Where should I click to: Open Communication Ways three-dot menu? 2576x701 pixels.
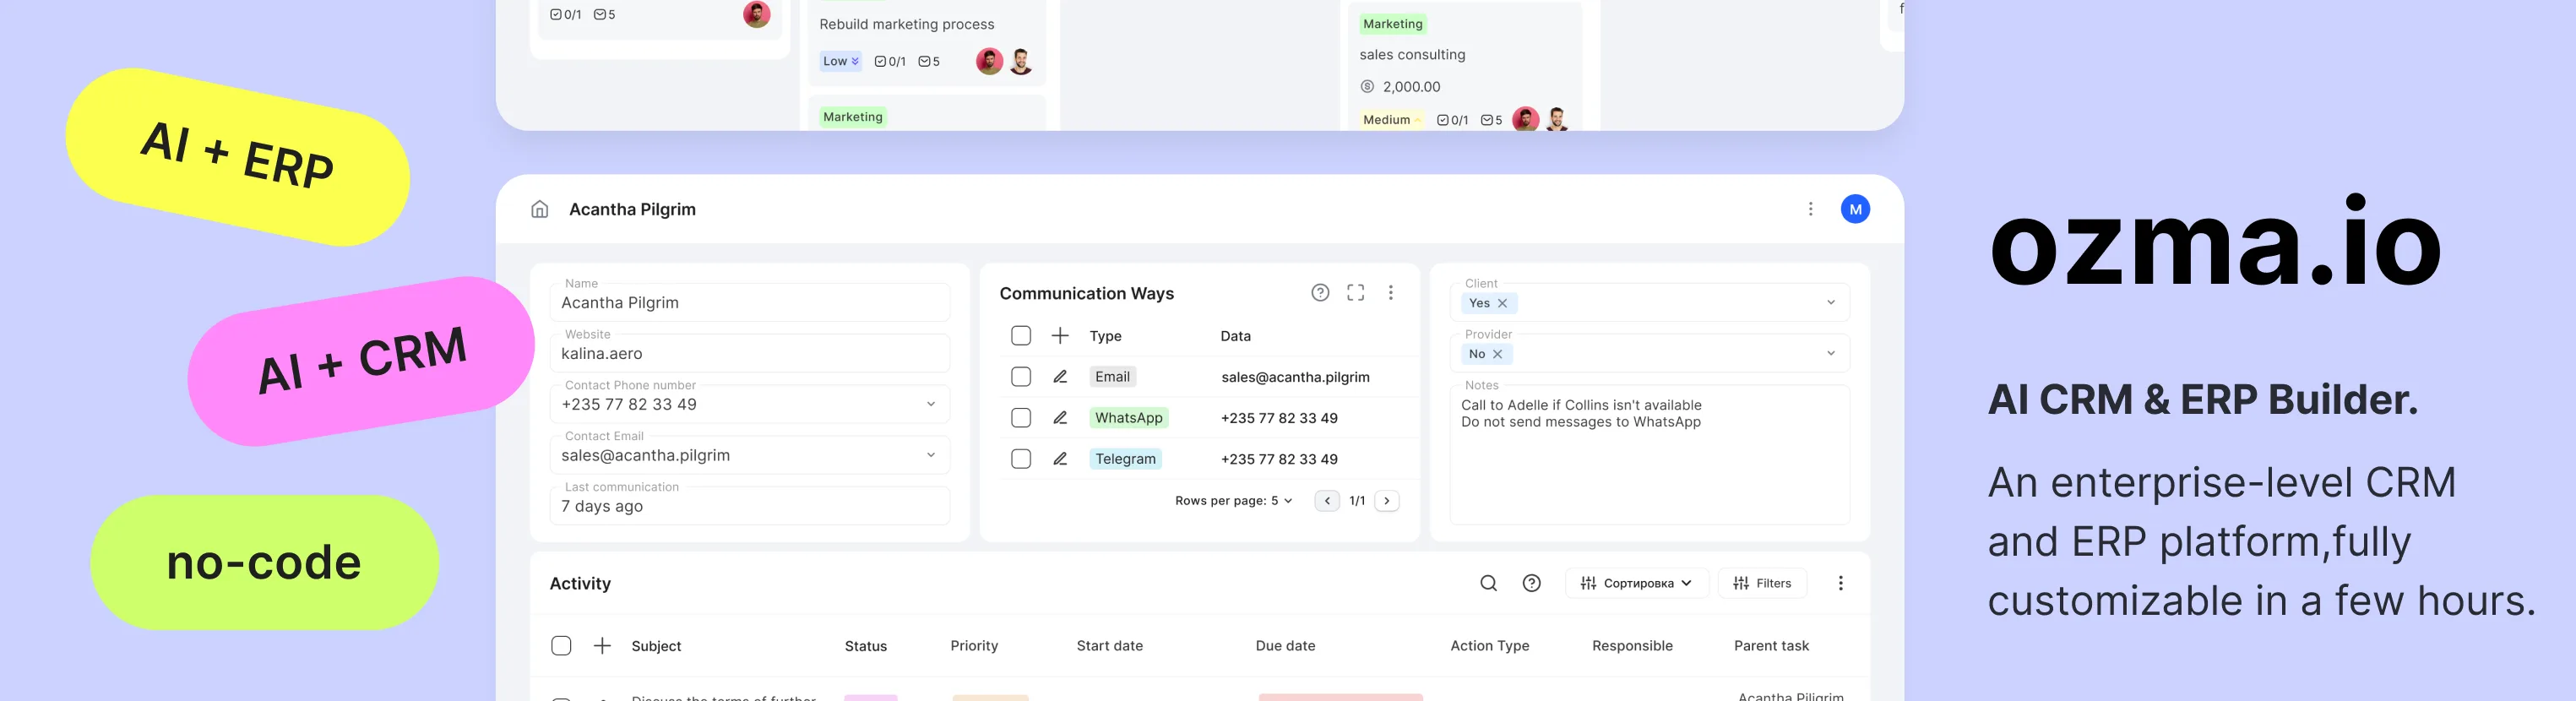tap(1390, 293)
